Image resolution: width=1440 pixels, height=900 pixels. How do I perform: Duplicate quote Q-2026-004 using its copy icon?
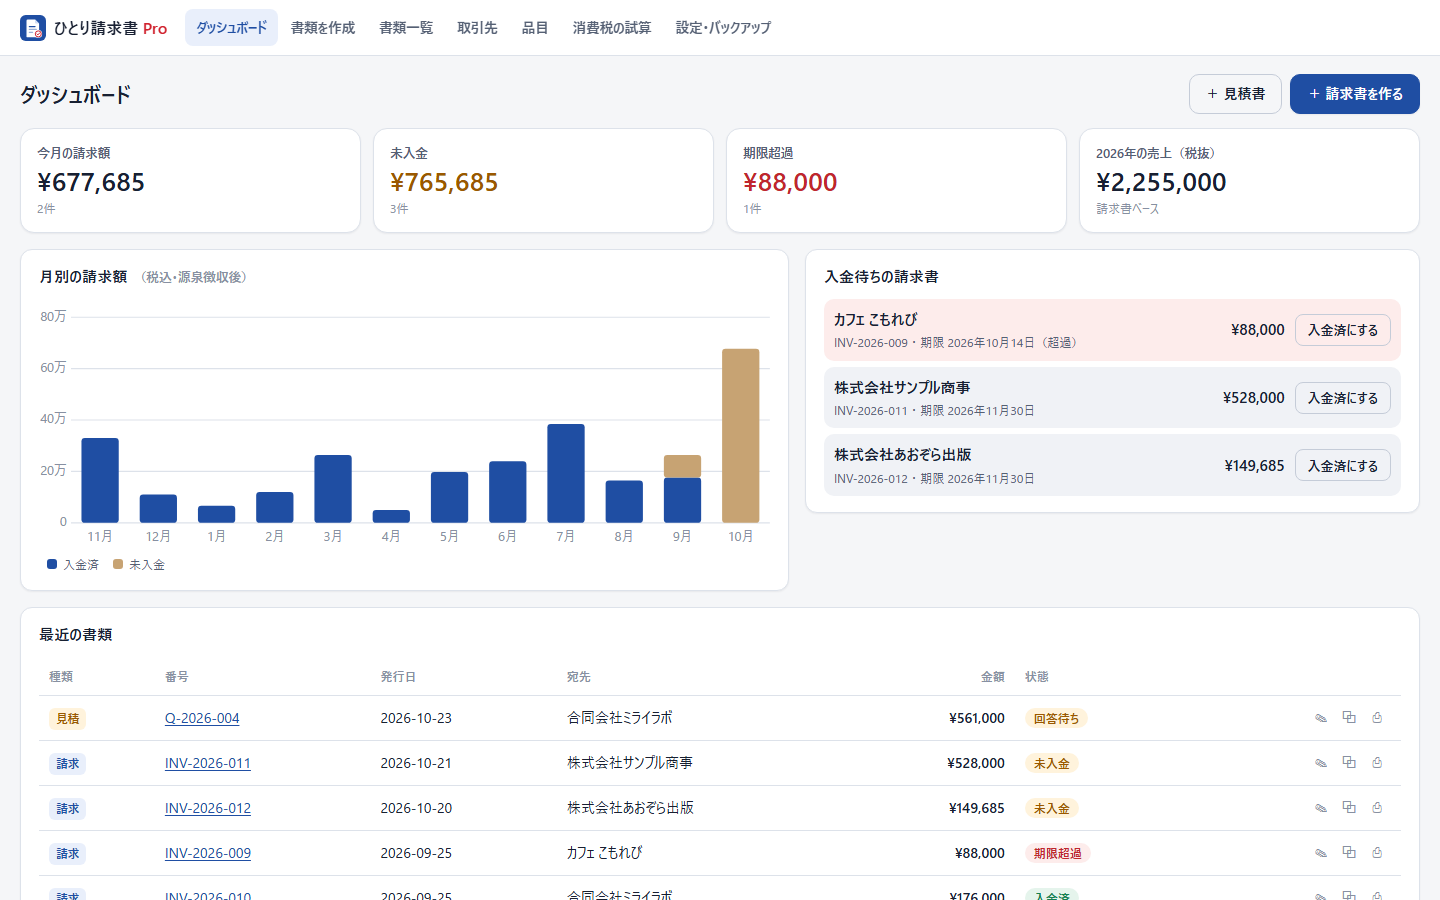tap(1349, 718)
